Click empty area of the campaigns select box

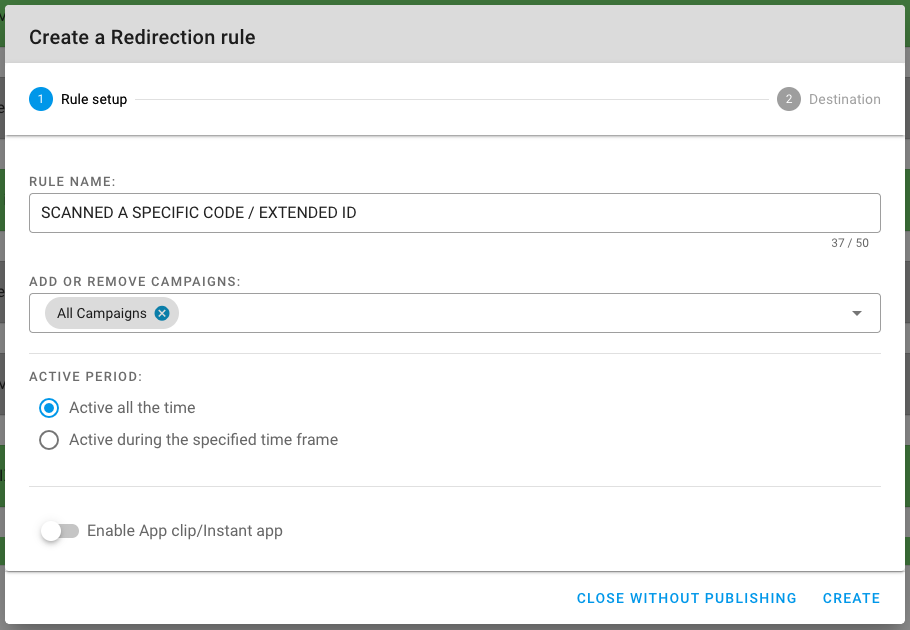point(500,313)
